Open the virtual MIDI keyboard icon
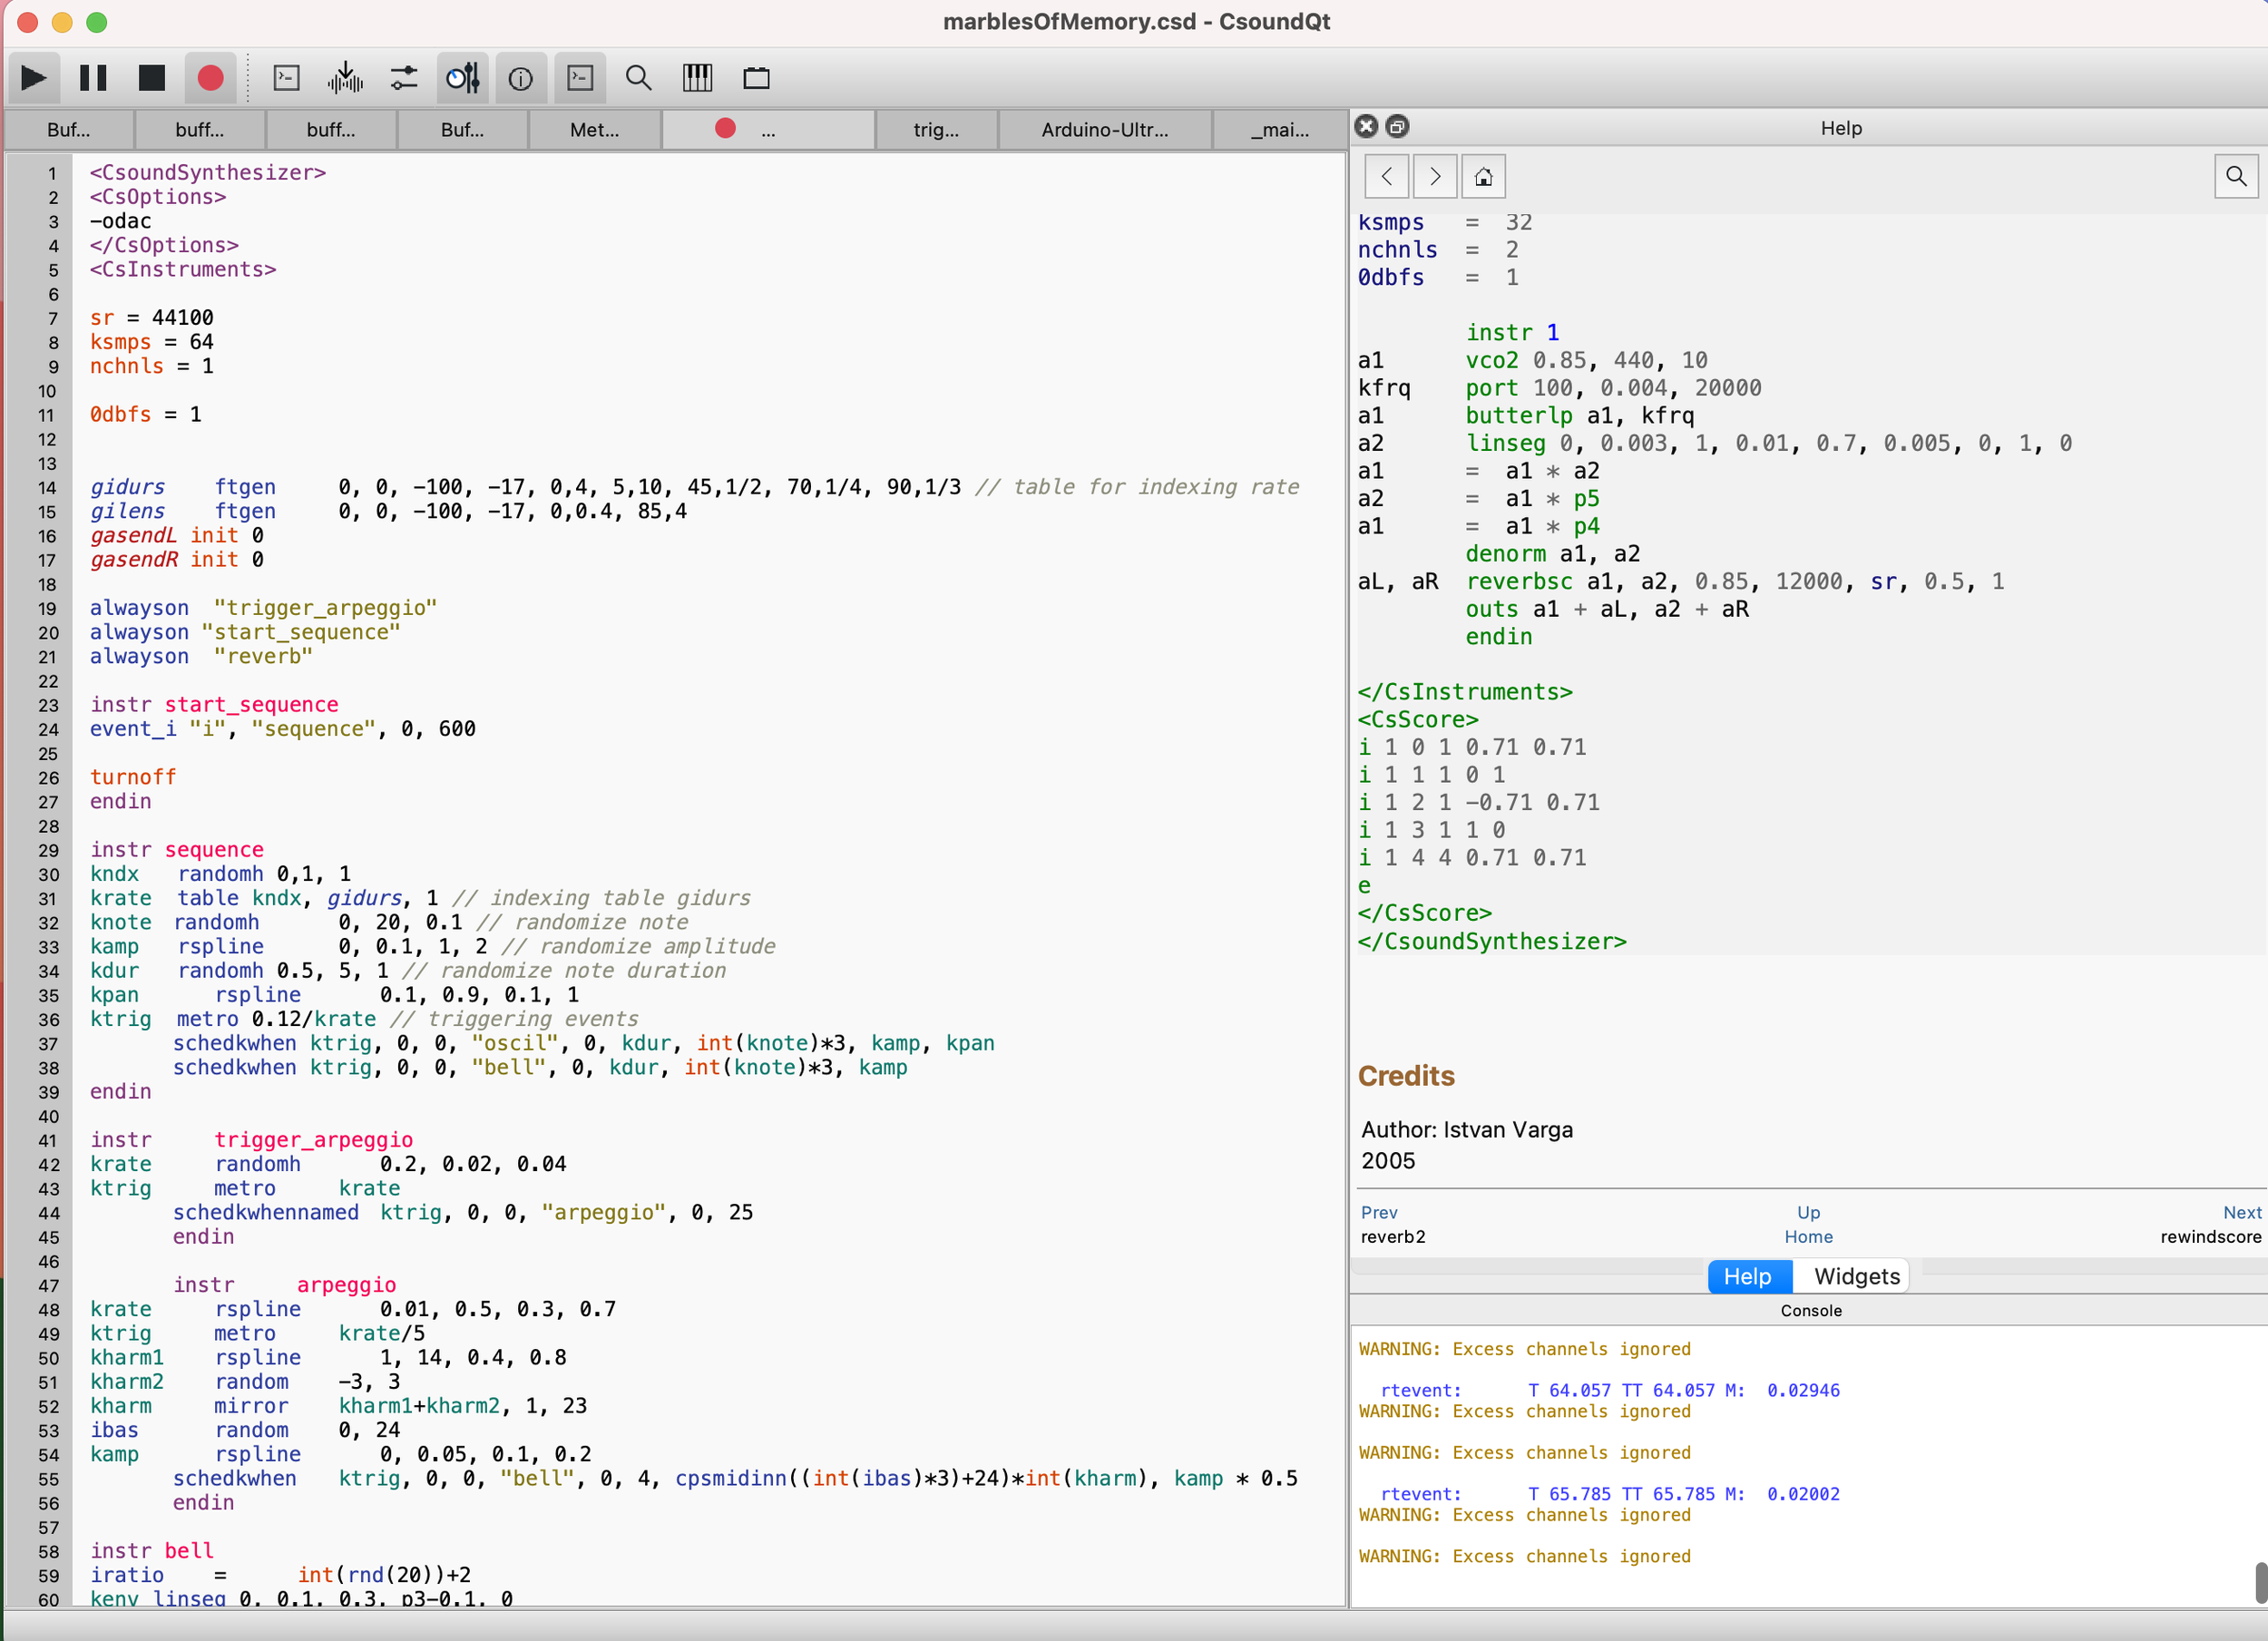Screen dimensions: 2268x1641 [697, 78]
